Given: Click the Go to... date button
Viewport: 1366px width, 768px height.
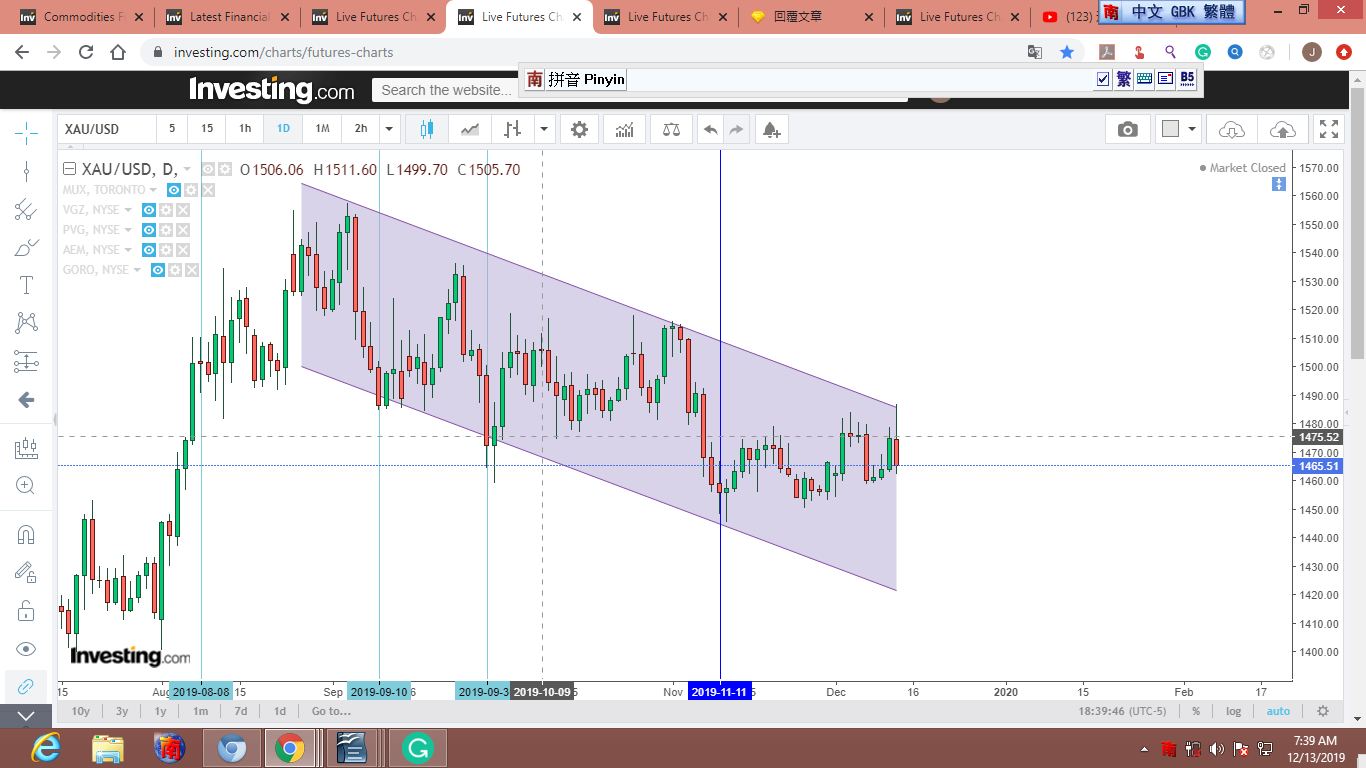Looking at the screenshot, I should [331, 711].
